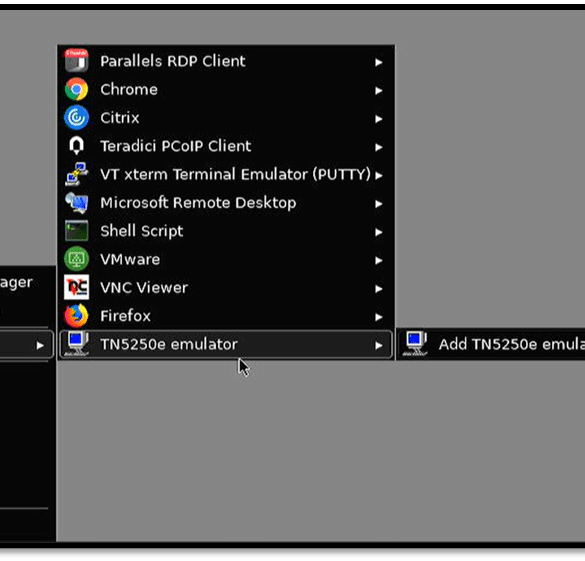Select the Citrix menu label
Viewport: 585px width, 561px height.
[120, 118]
